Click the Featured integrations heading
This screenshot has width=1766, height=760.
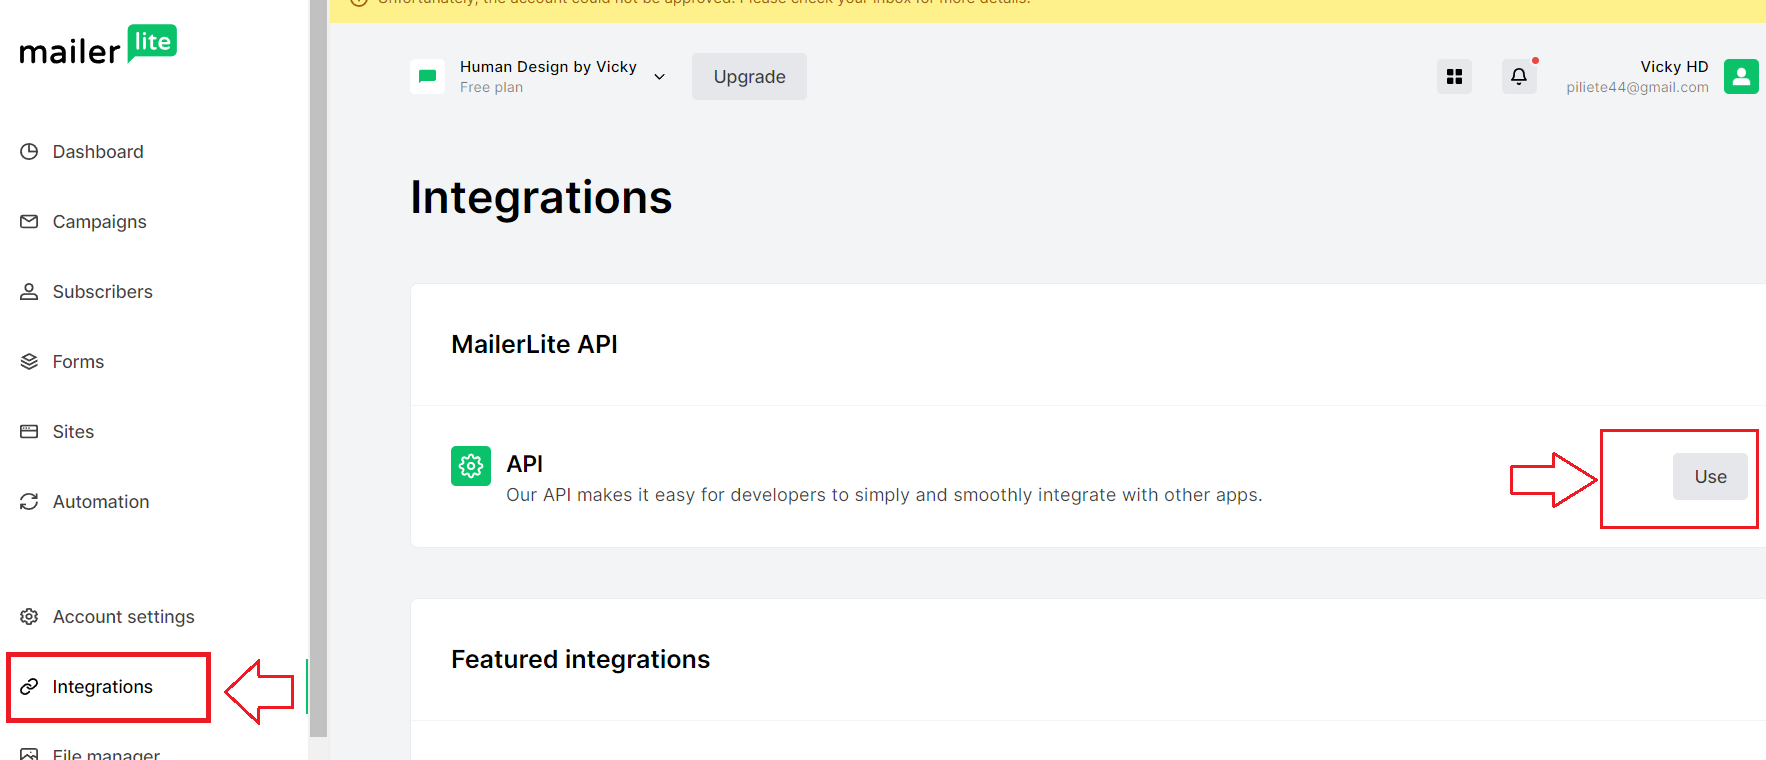coord(580,660)
